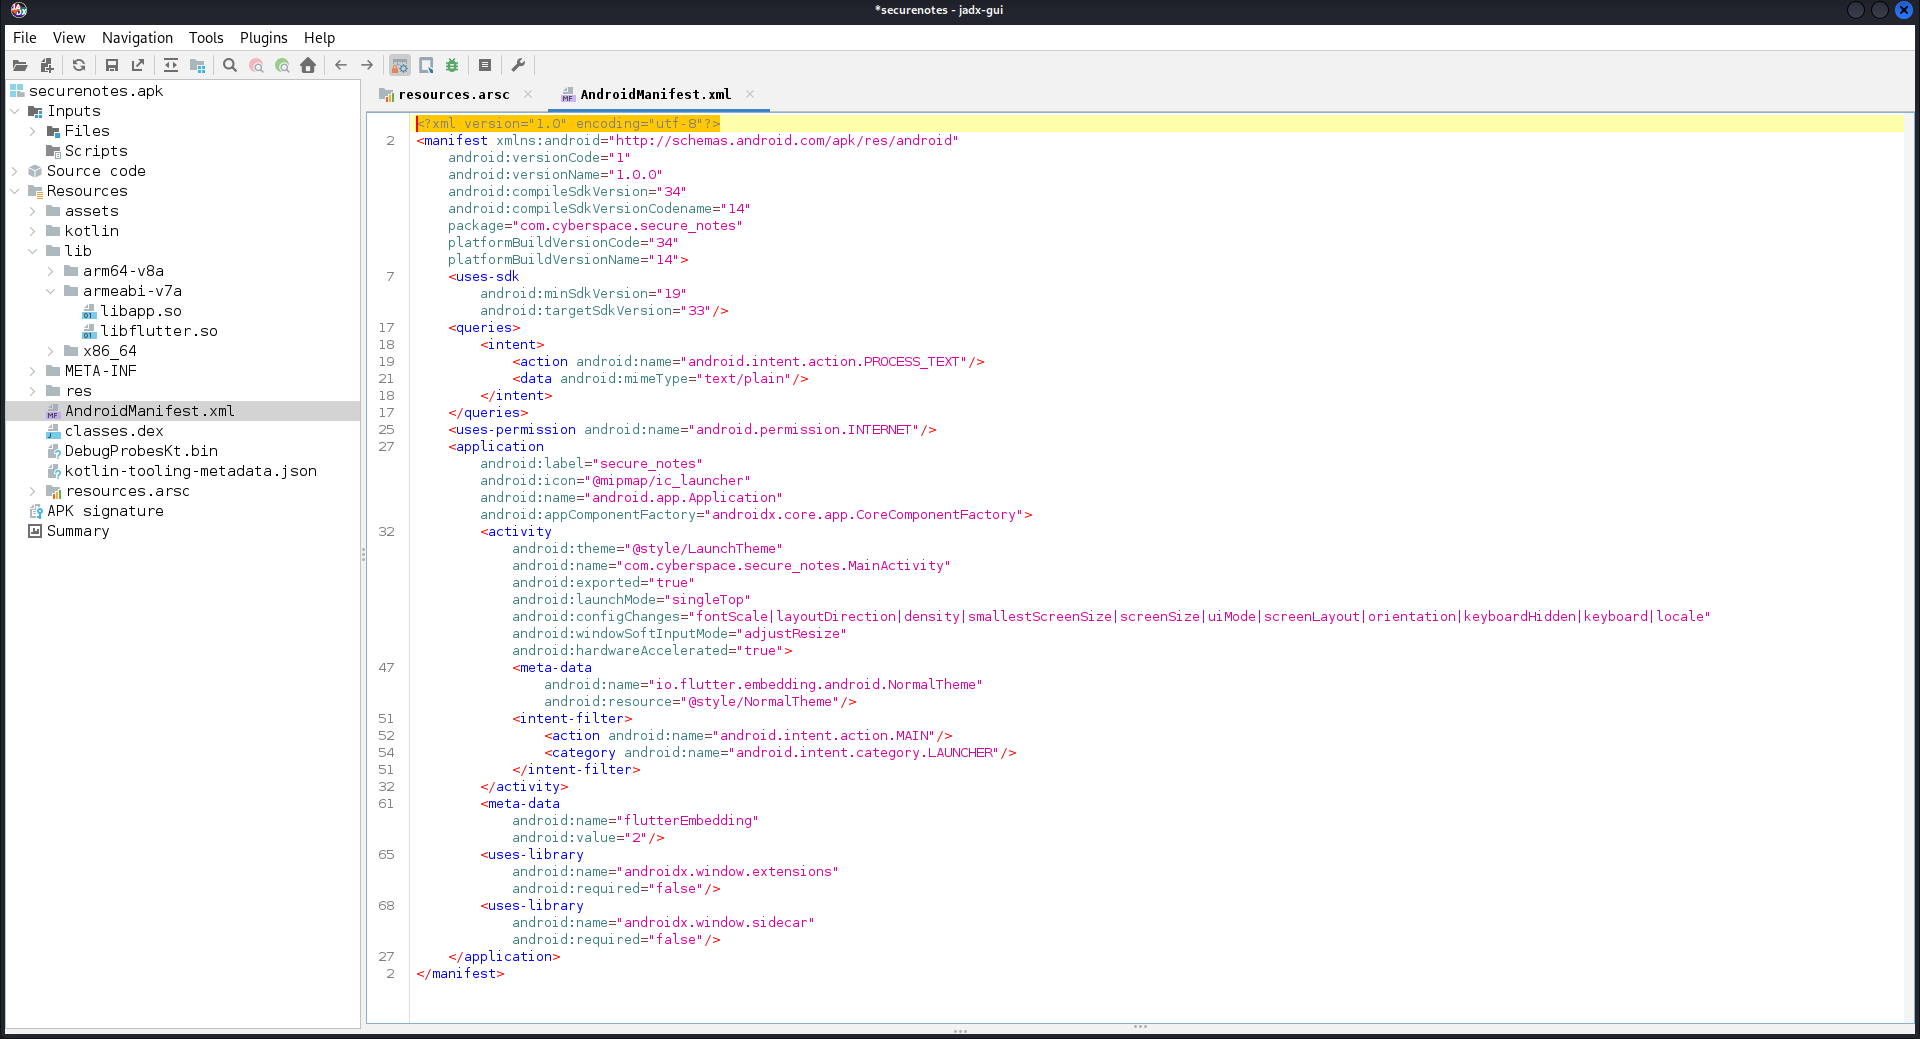Expand the Source code tree node
The image size is (1920, 1039).
coord(15,171)
